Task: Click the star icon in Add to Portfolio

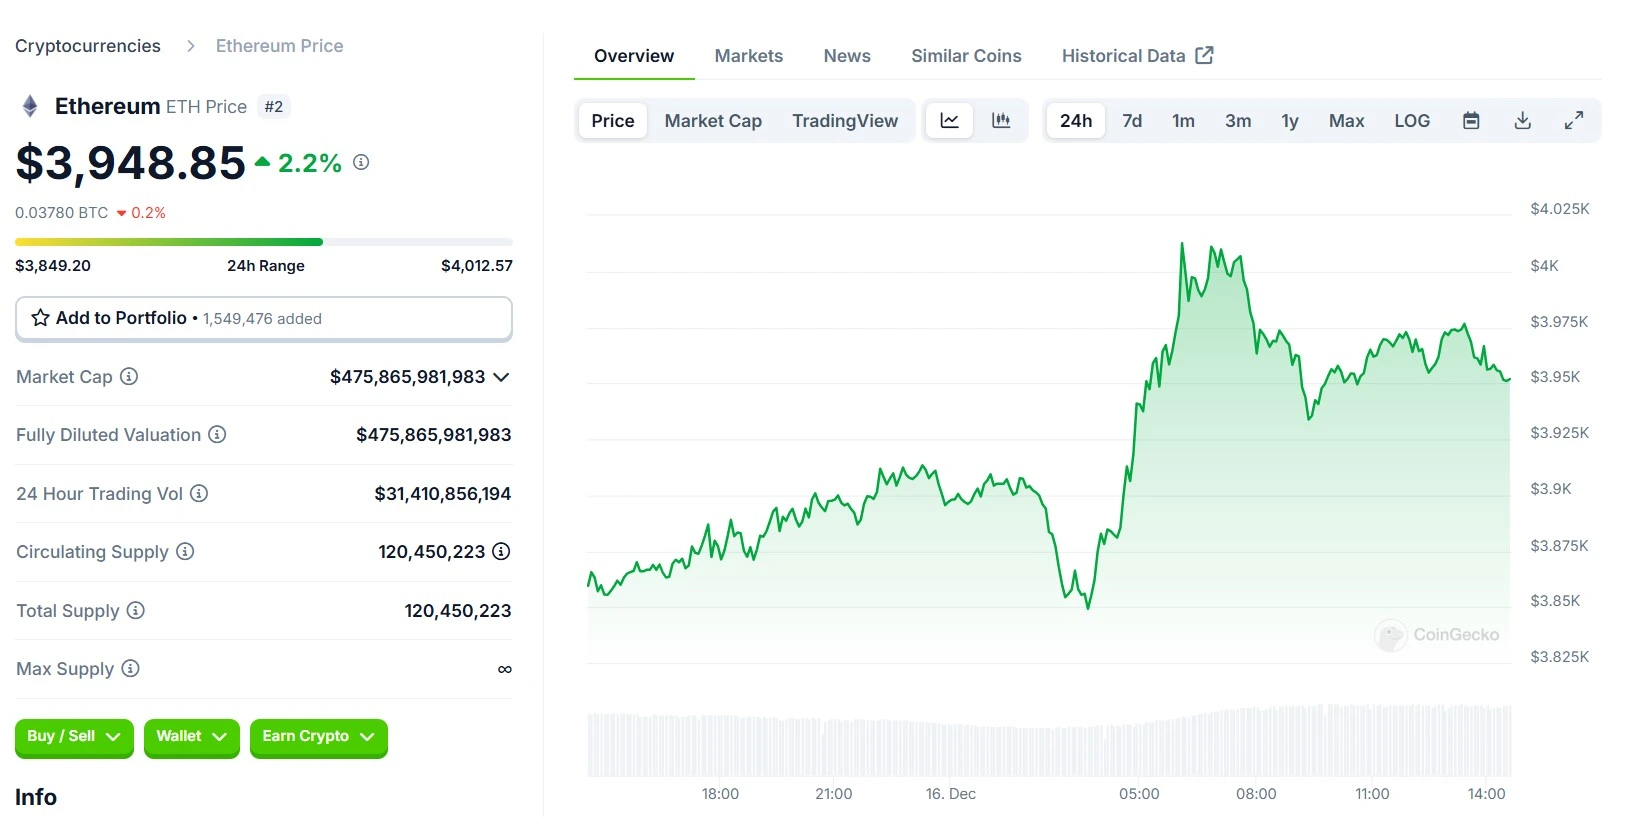Action: [x=40, y=318]
